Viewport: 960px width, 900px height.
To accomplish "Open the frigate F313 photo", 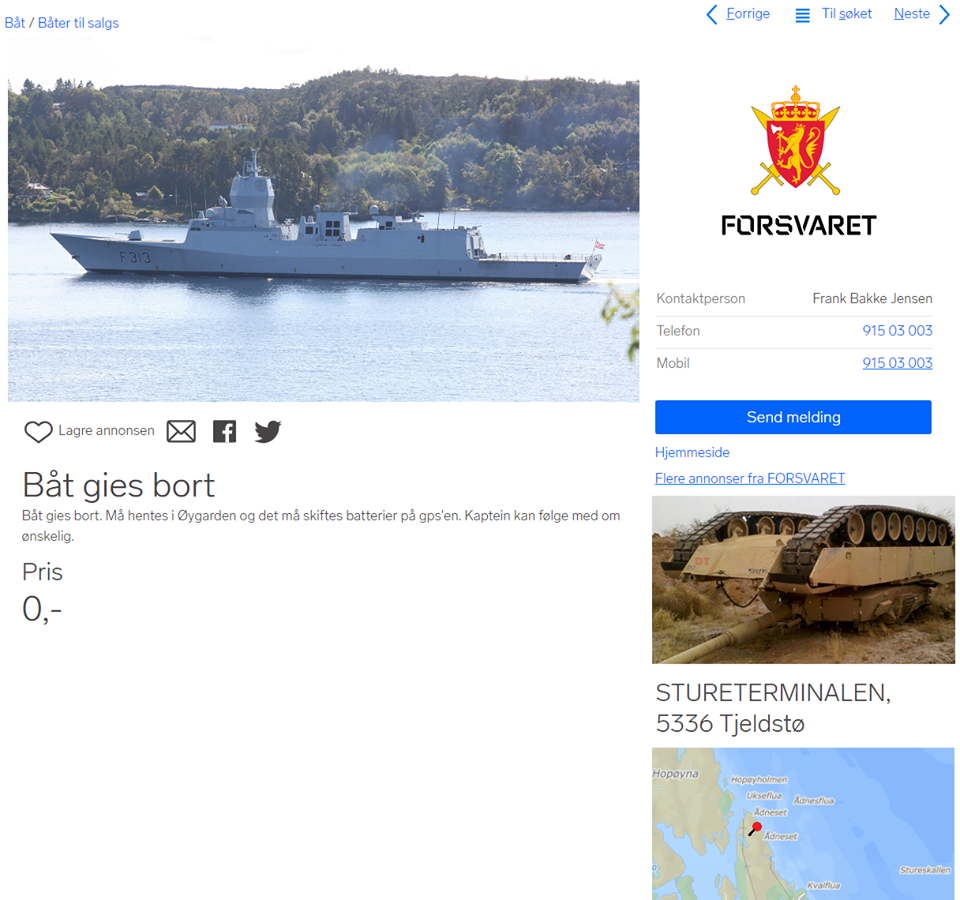I will point(323,239).
